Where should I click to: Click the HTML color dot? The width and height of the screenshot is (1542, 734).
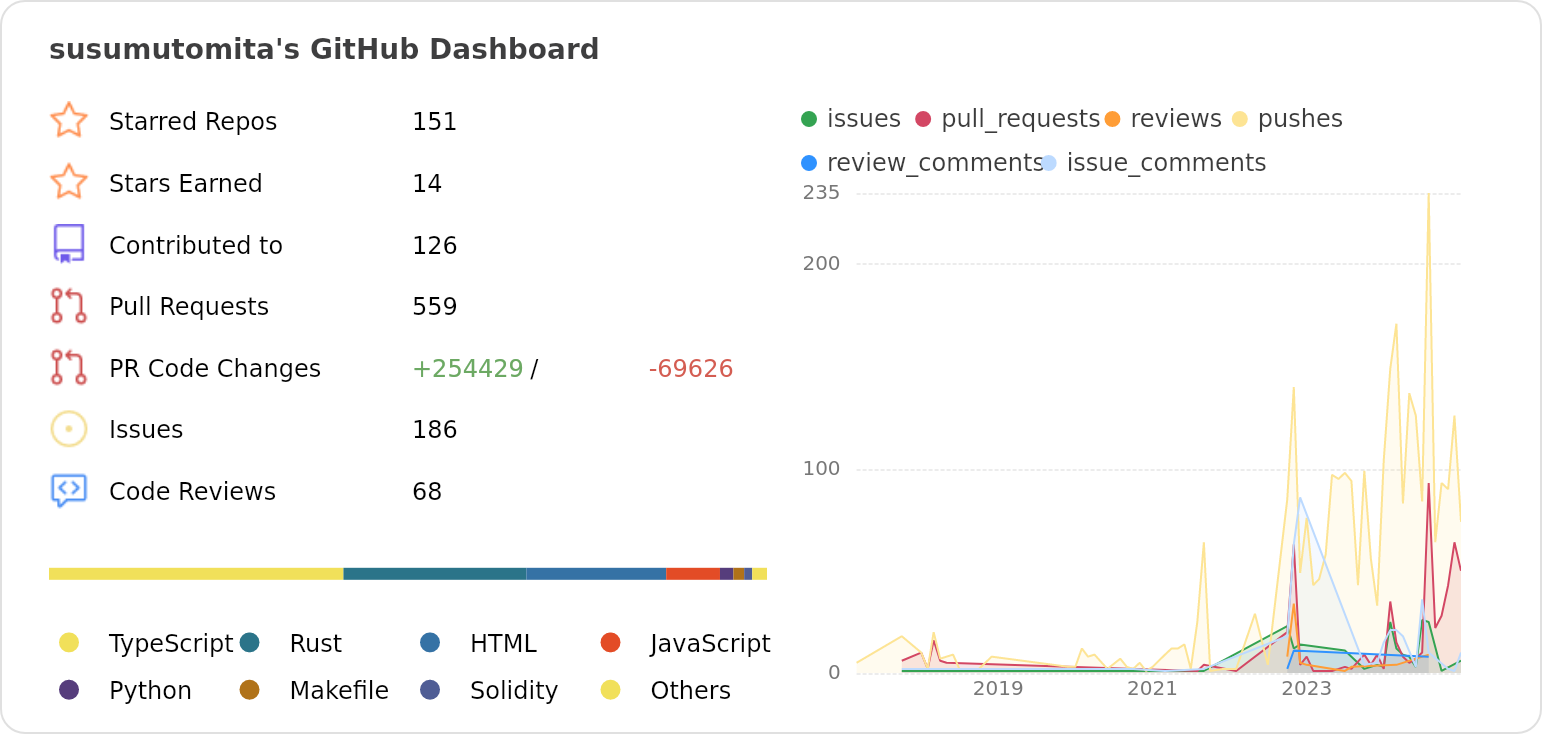[430, 642]
